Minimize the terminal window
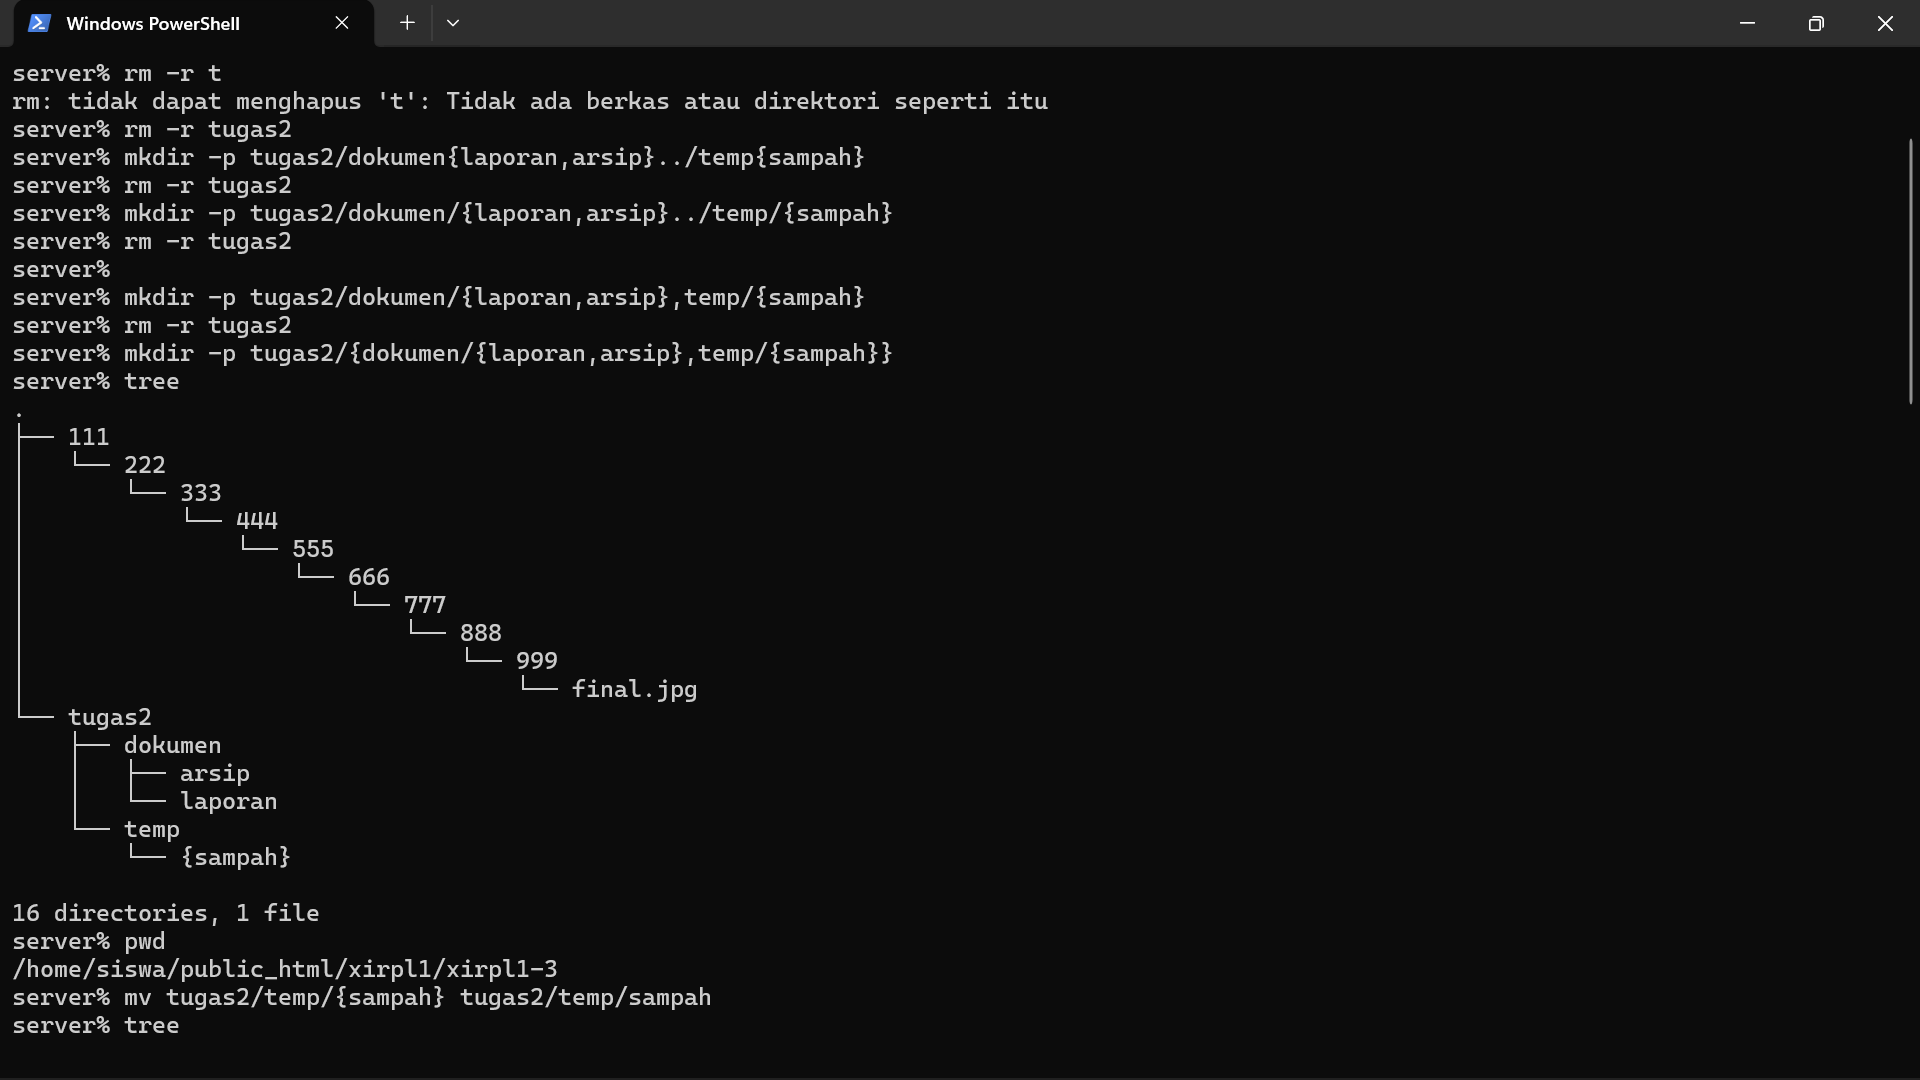This screenshot has width=1920, height=1080. [x=1747, y=23]
